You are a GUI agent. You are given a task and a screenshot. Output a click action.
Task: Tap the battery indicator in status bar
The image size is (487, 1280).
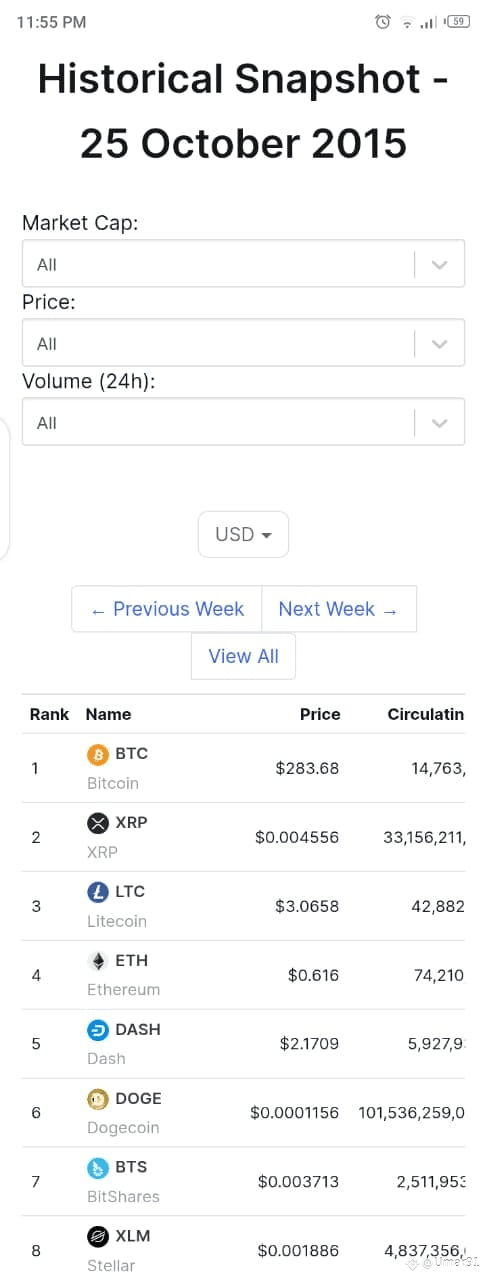click(458, 21)
